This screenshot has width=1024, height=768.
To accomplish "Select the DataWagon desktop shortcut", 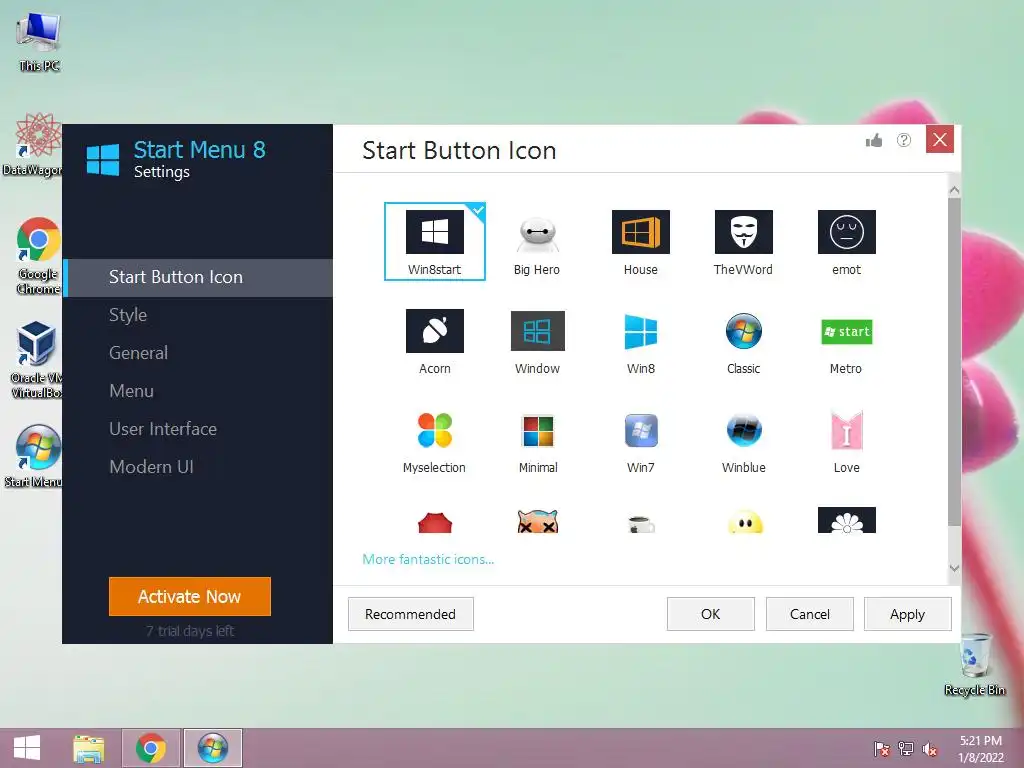I will click(x=33, y=144).
